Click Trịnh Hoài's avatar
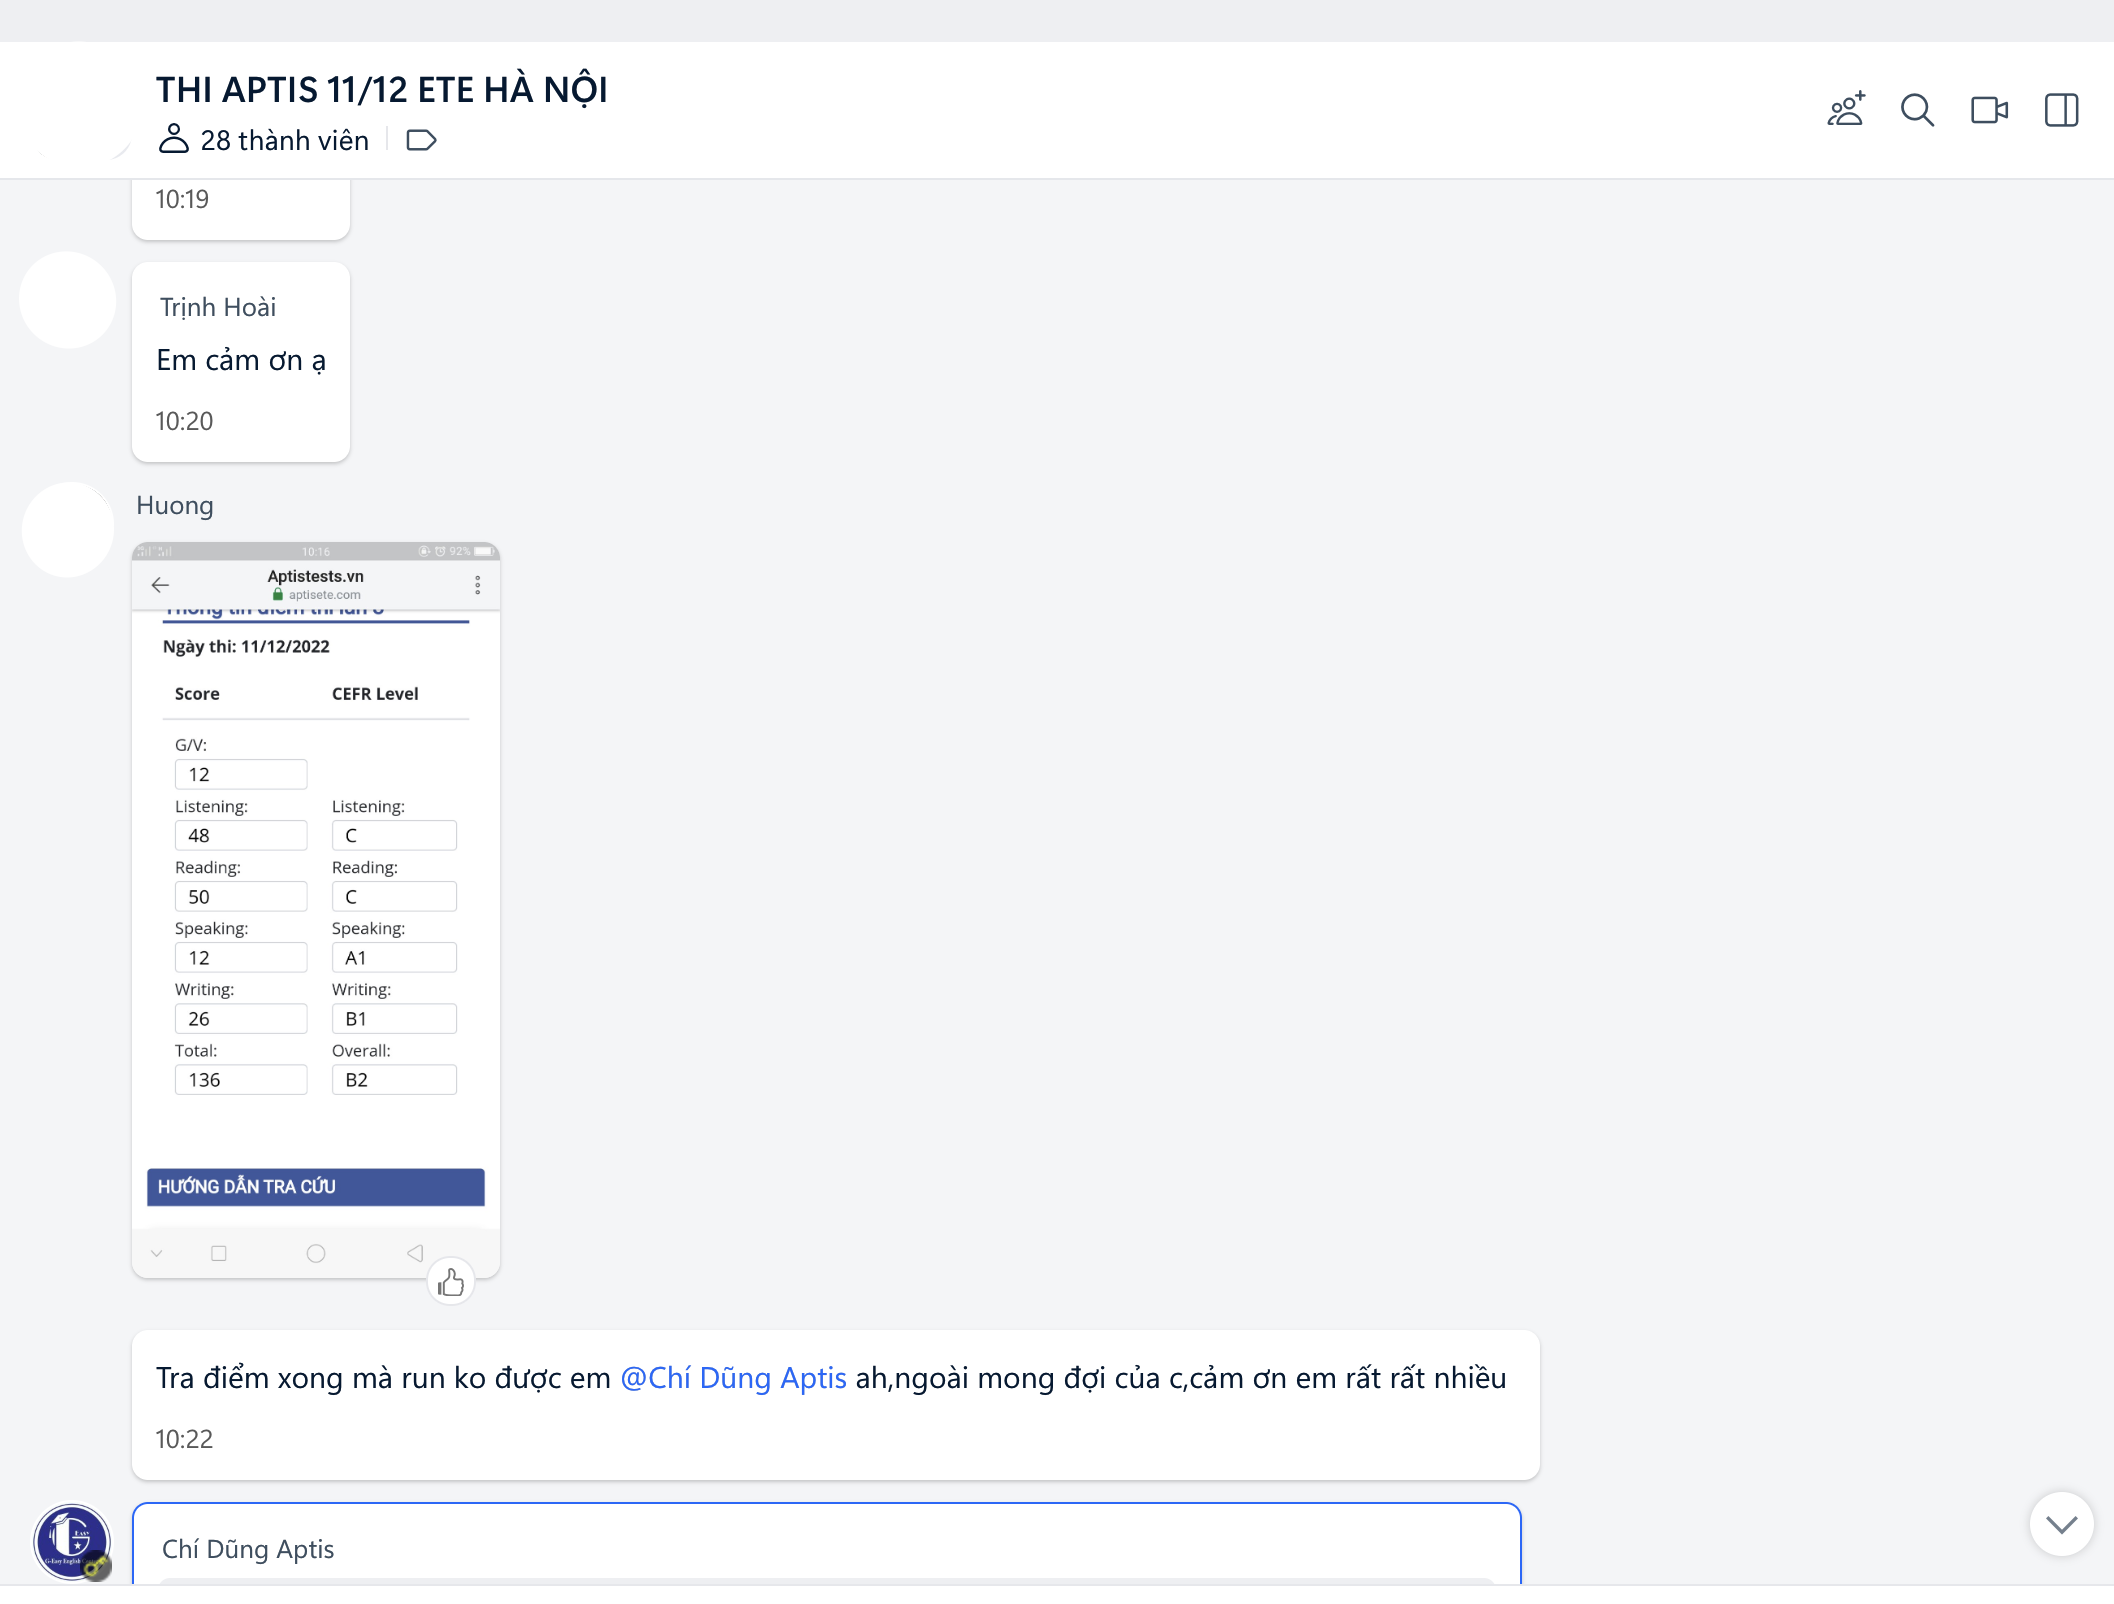The image size is (2114, 1604). (68, 300)
